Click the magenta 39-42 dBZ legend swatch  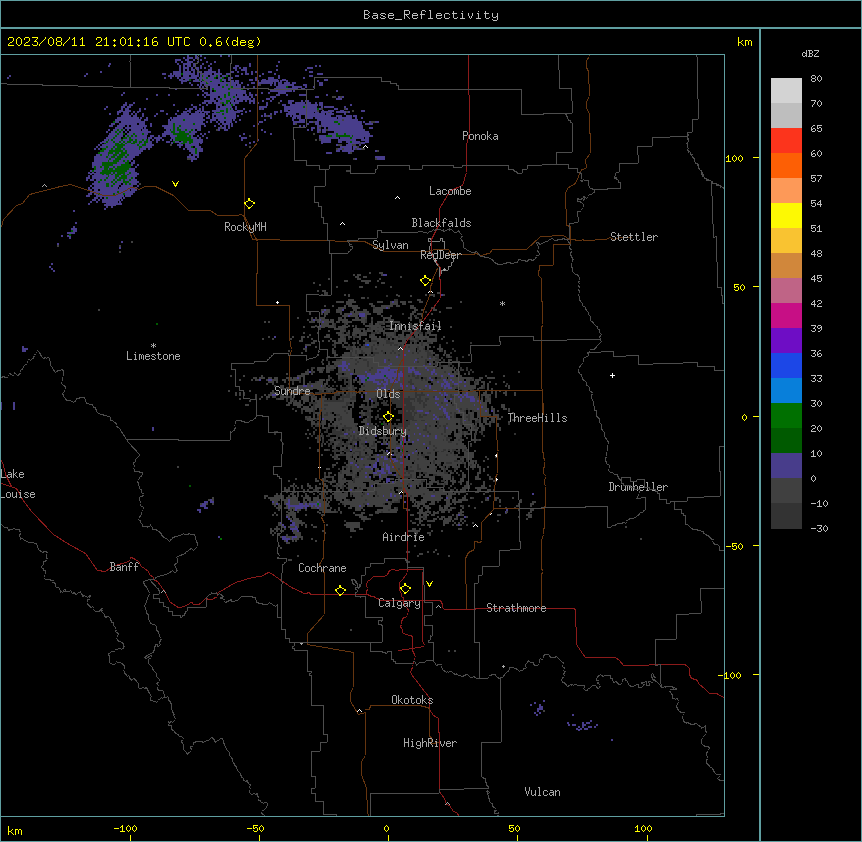tap(786, 315)
